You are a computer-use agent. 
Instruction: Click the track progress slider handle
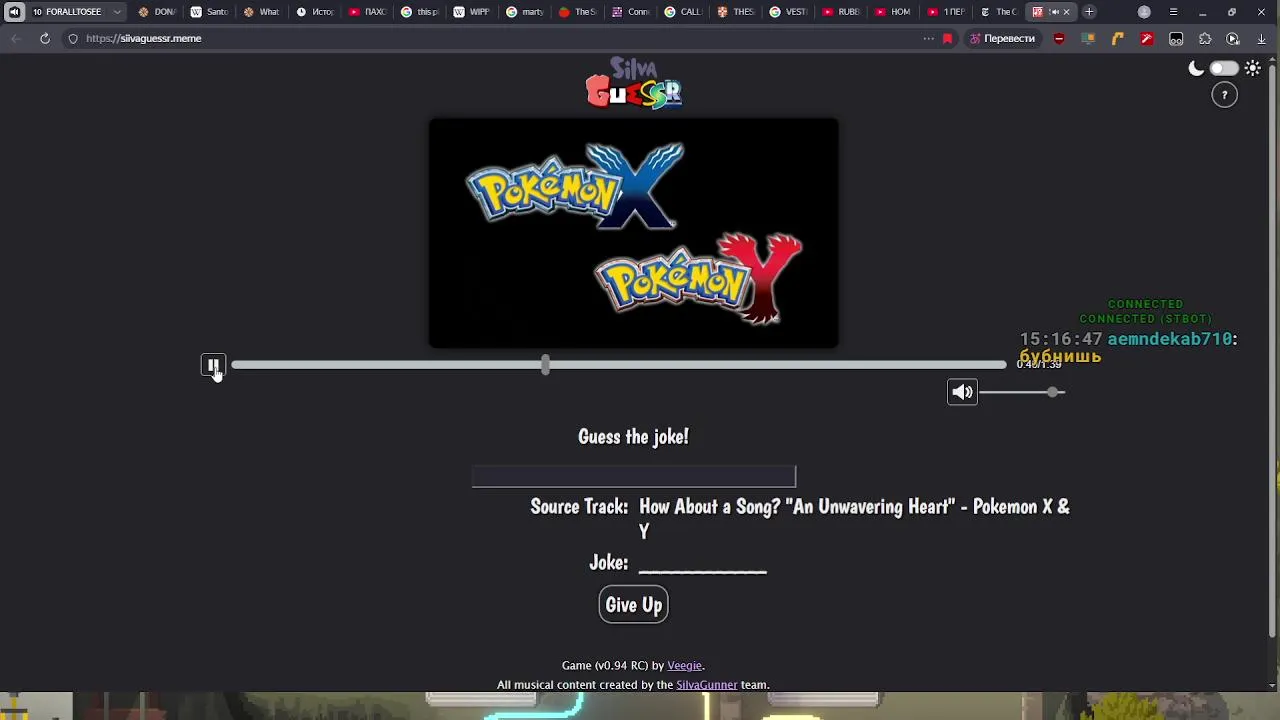click(x=545, y=365)
